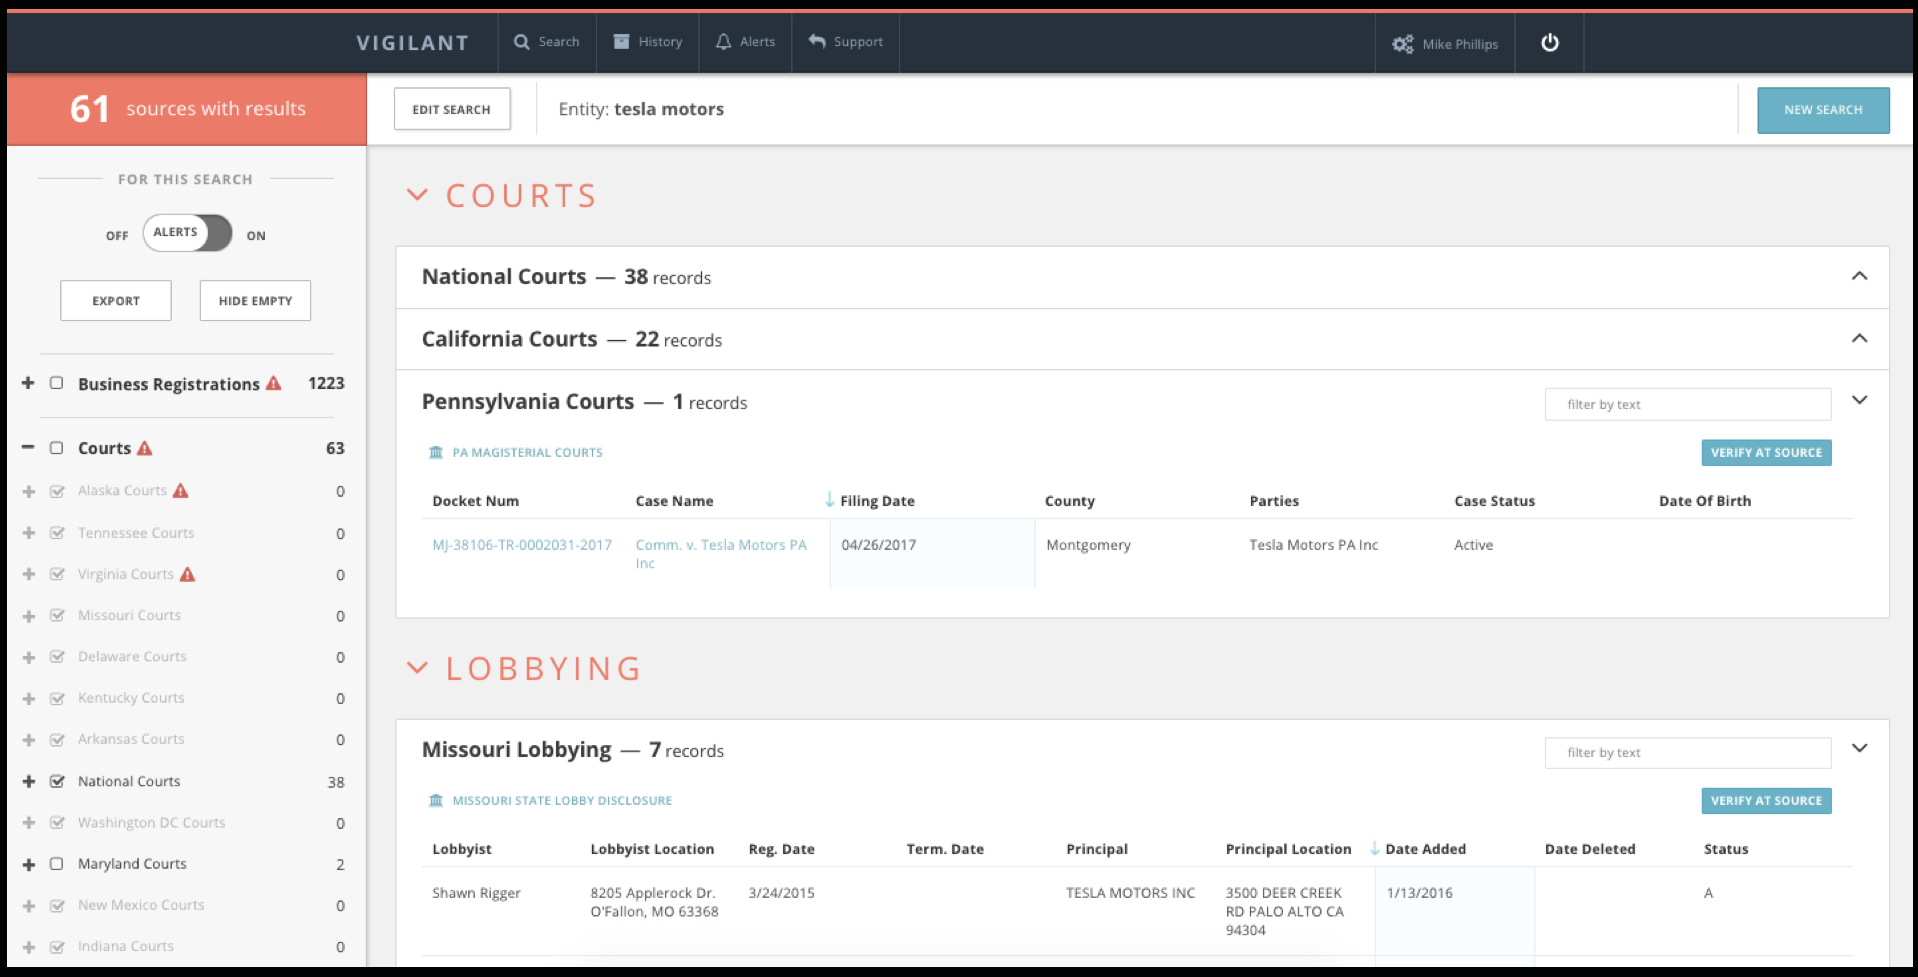Open PA MAGISTERIAL COURTS source link

[x=527, y=453]
